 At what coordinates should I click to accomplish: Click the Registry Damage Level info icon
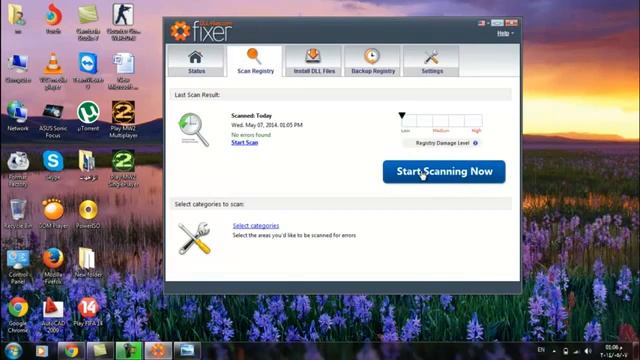point(476,143)
